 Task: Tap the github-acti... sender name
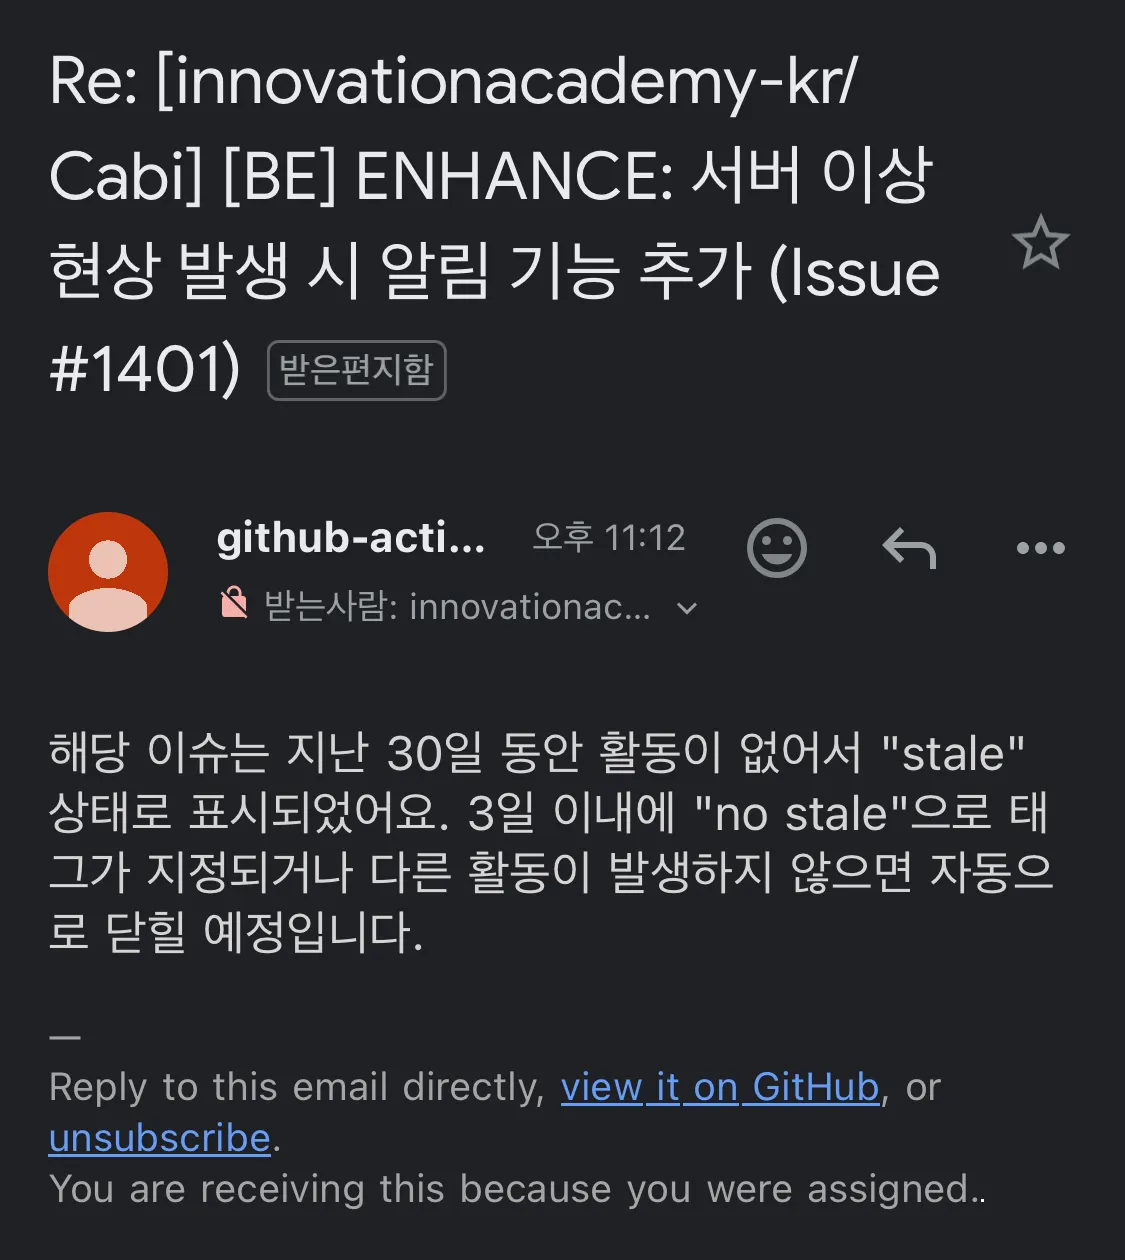click(351, 539)
